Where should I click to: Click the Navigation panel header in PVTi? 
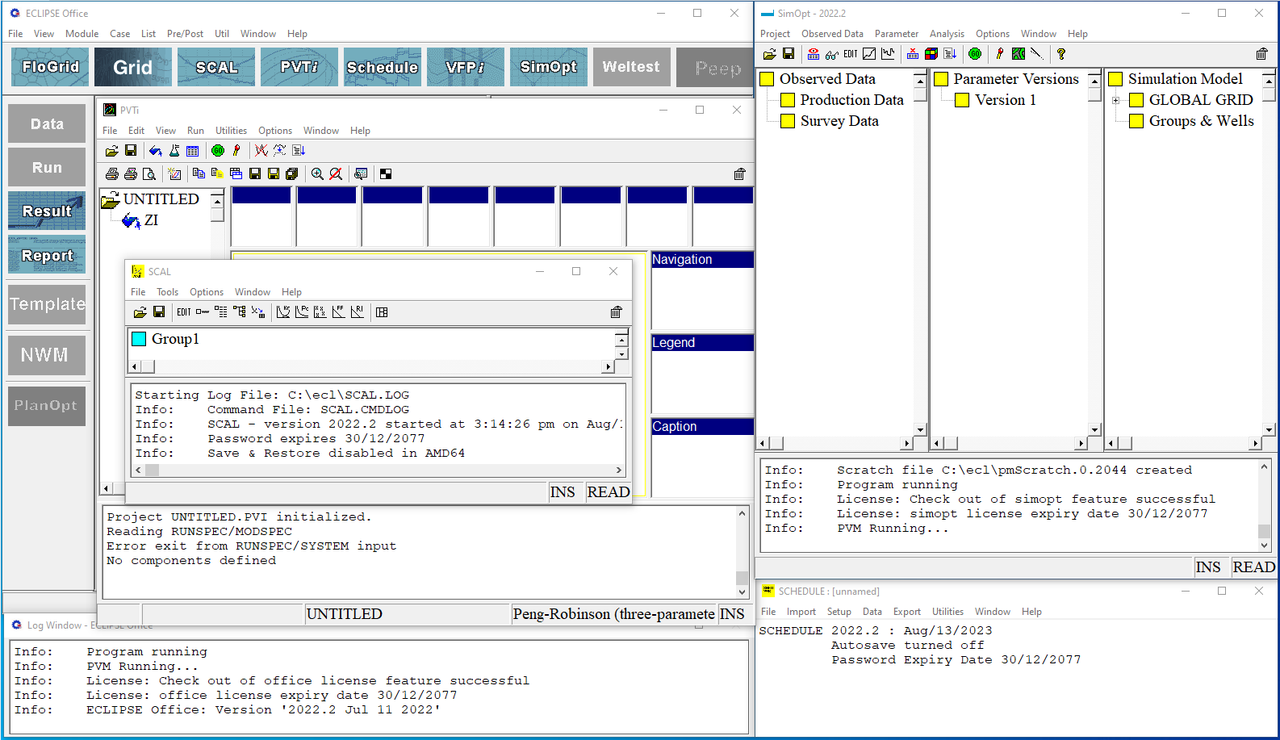point(701,259)
